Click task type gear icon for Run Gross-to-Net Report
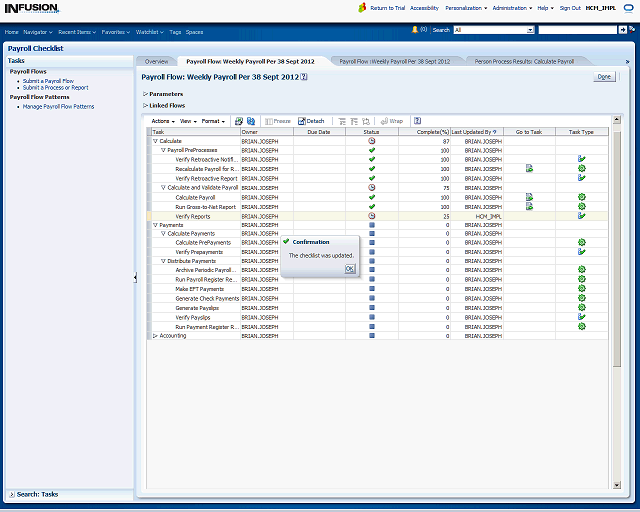640x512 pixels. click(x=581, y=207)
